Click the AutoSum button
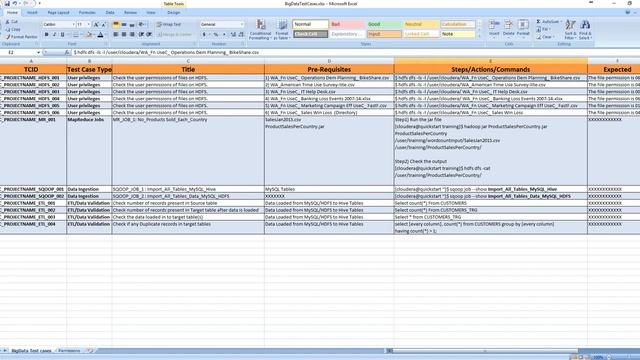640x360 pixels. (549, 22)
